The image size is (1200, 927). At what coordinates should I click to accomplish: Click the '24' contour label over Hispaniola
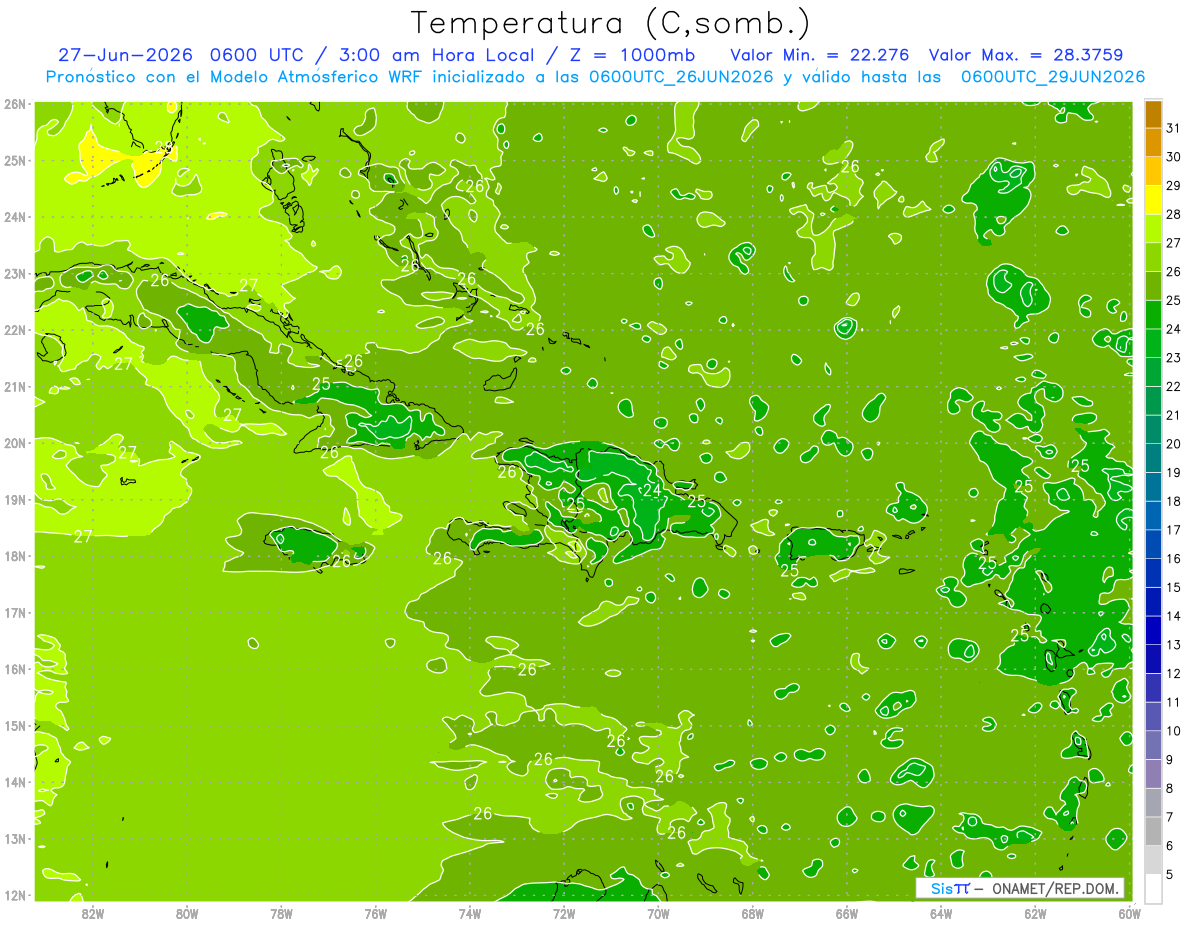pos(651,490)
